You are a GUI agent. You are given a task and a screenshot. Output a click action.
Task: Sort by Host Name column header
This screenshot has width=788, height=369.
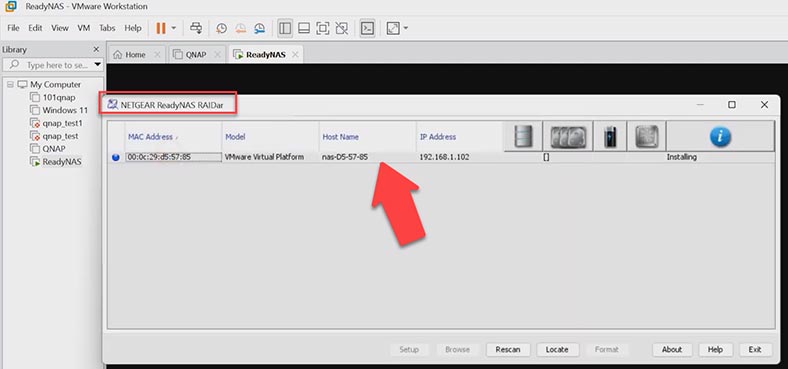click(x=368, y=137)
